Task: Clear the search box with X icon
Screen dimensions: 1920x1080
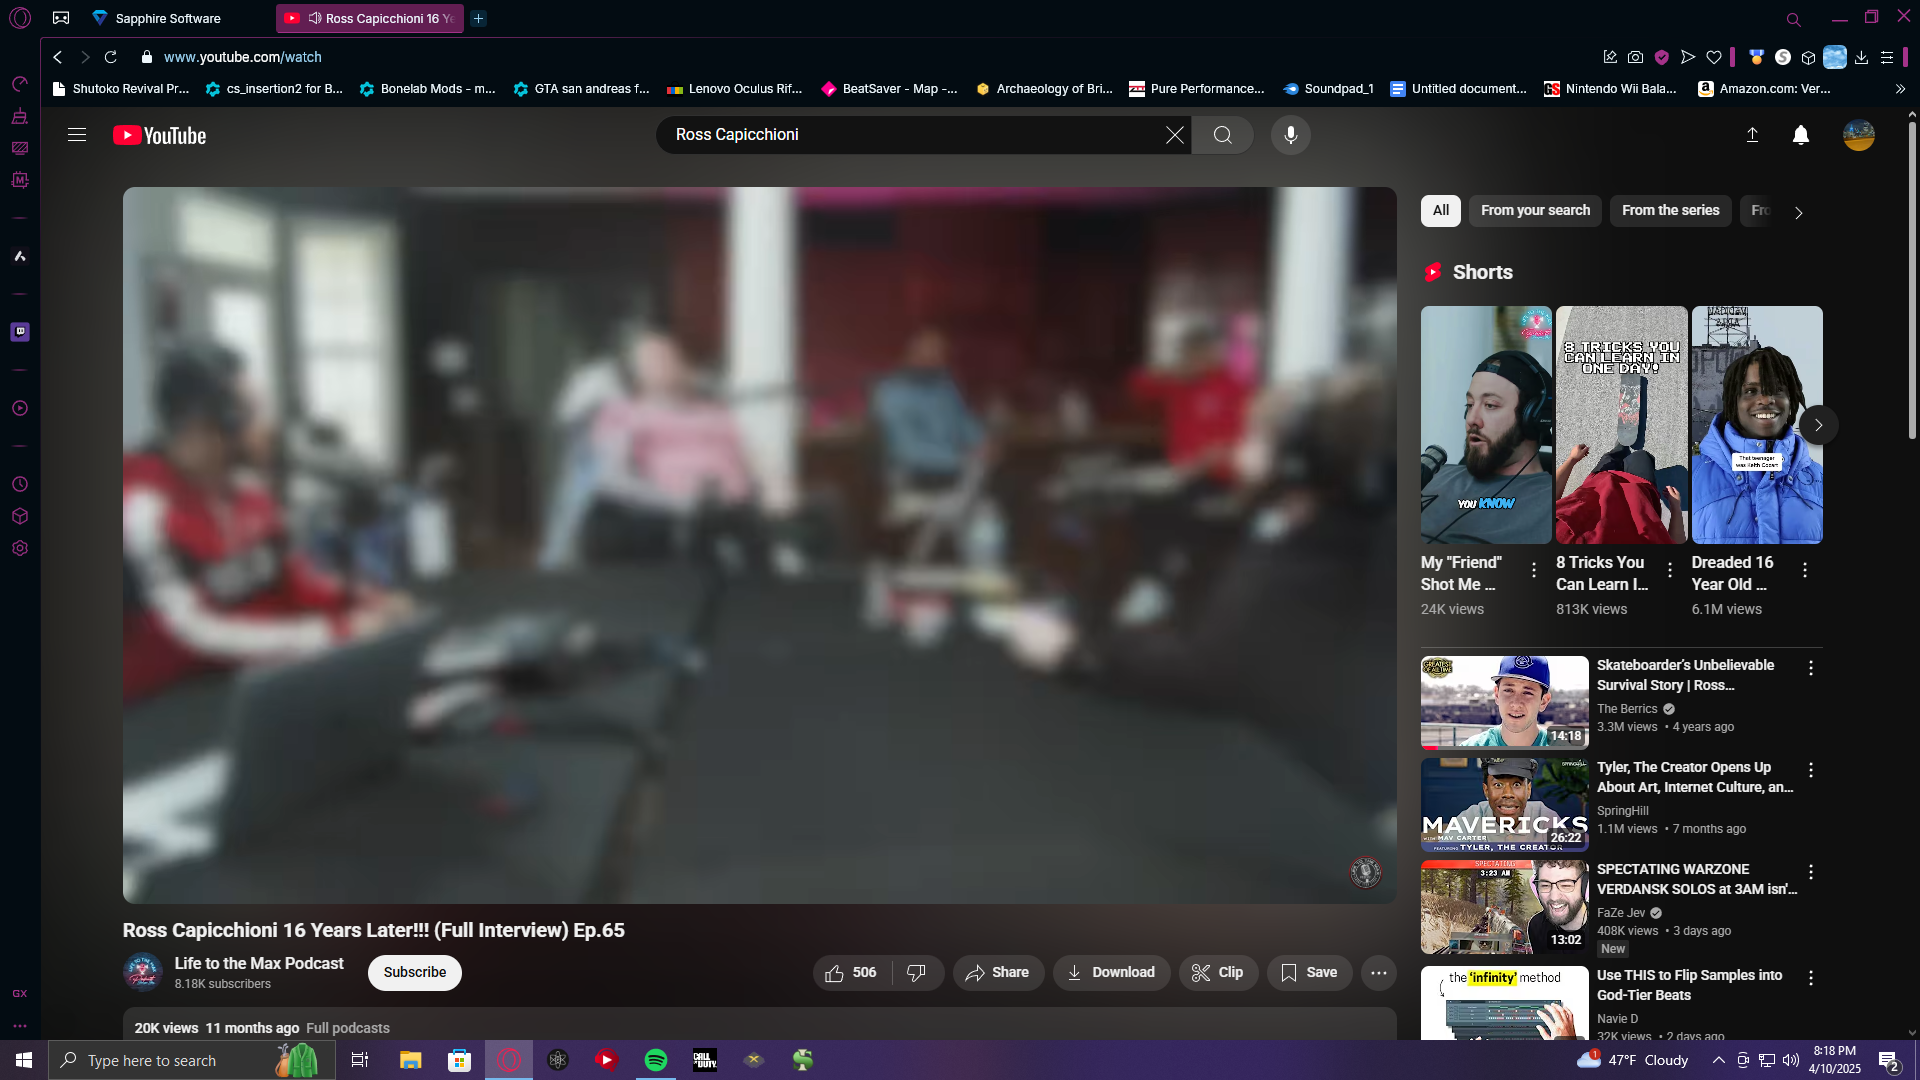Action: 1174,135
